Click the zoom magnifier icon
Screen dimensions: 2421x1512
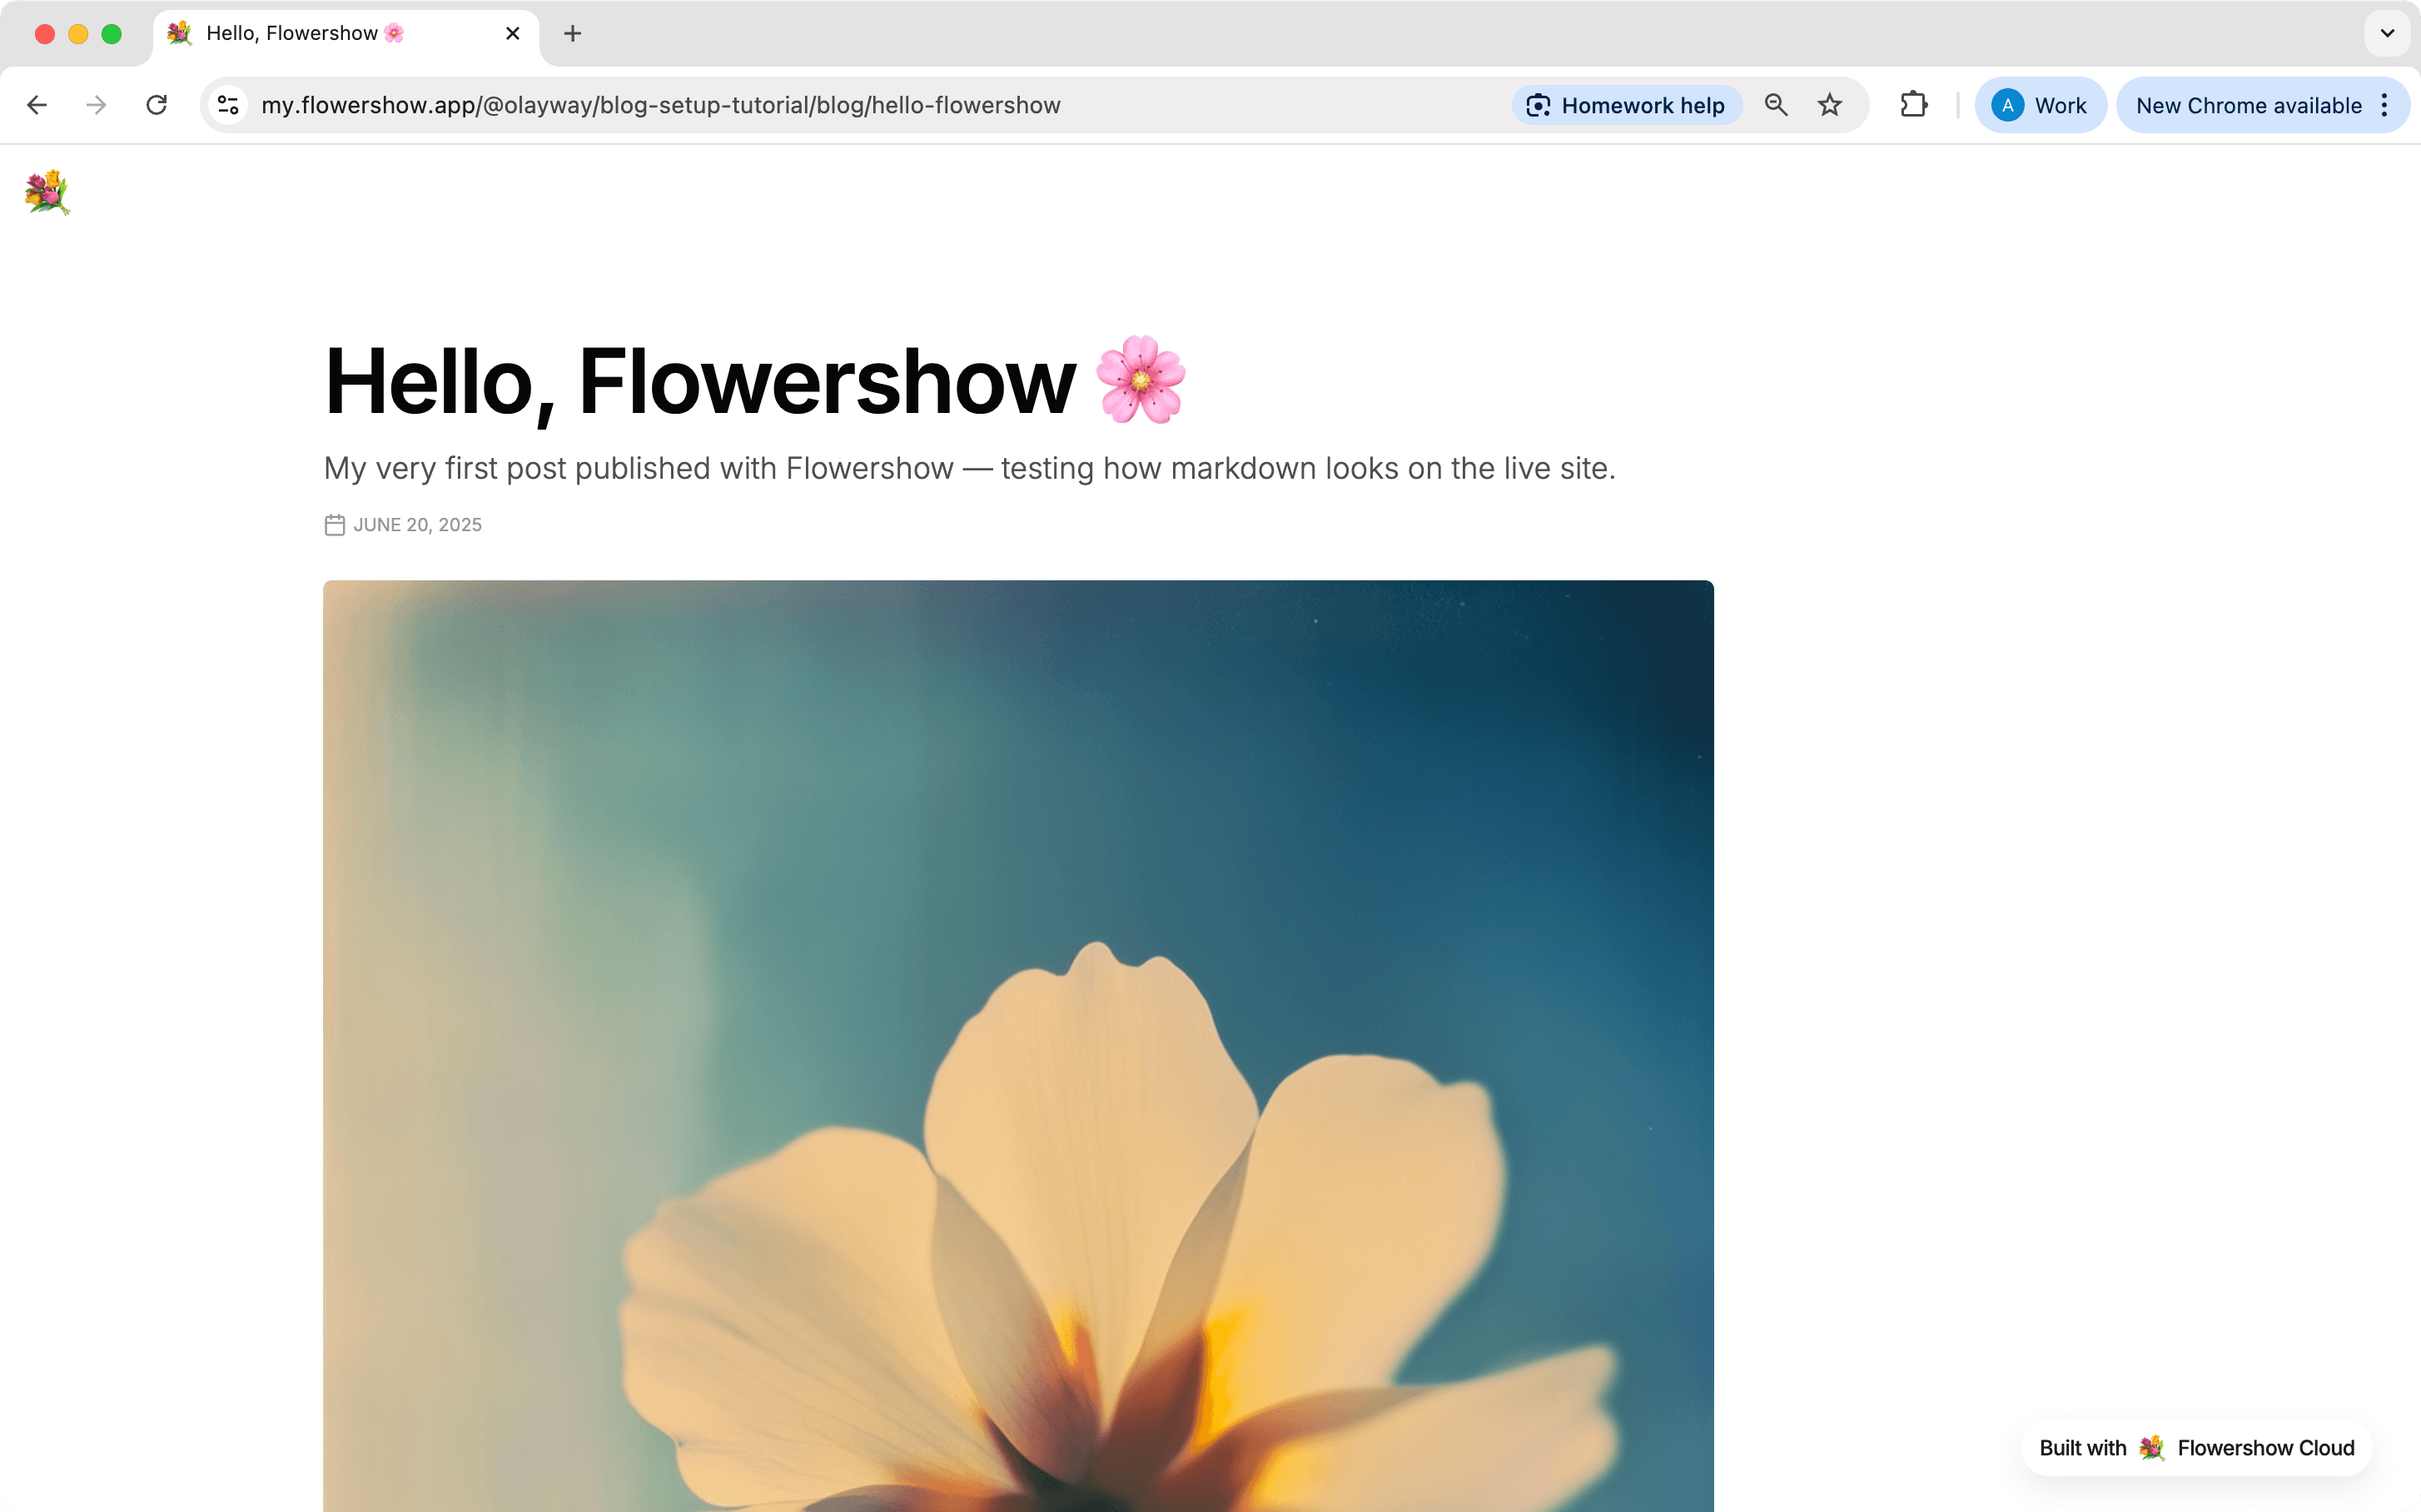pyautogui.click(x=1776, y=105)
